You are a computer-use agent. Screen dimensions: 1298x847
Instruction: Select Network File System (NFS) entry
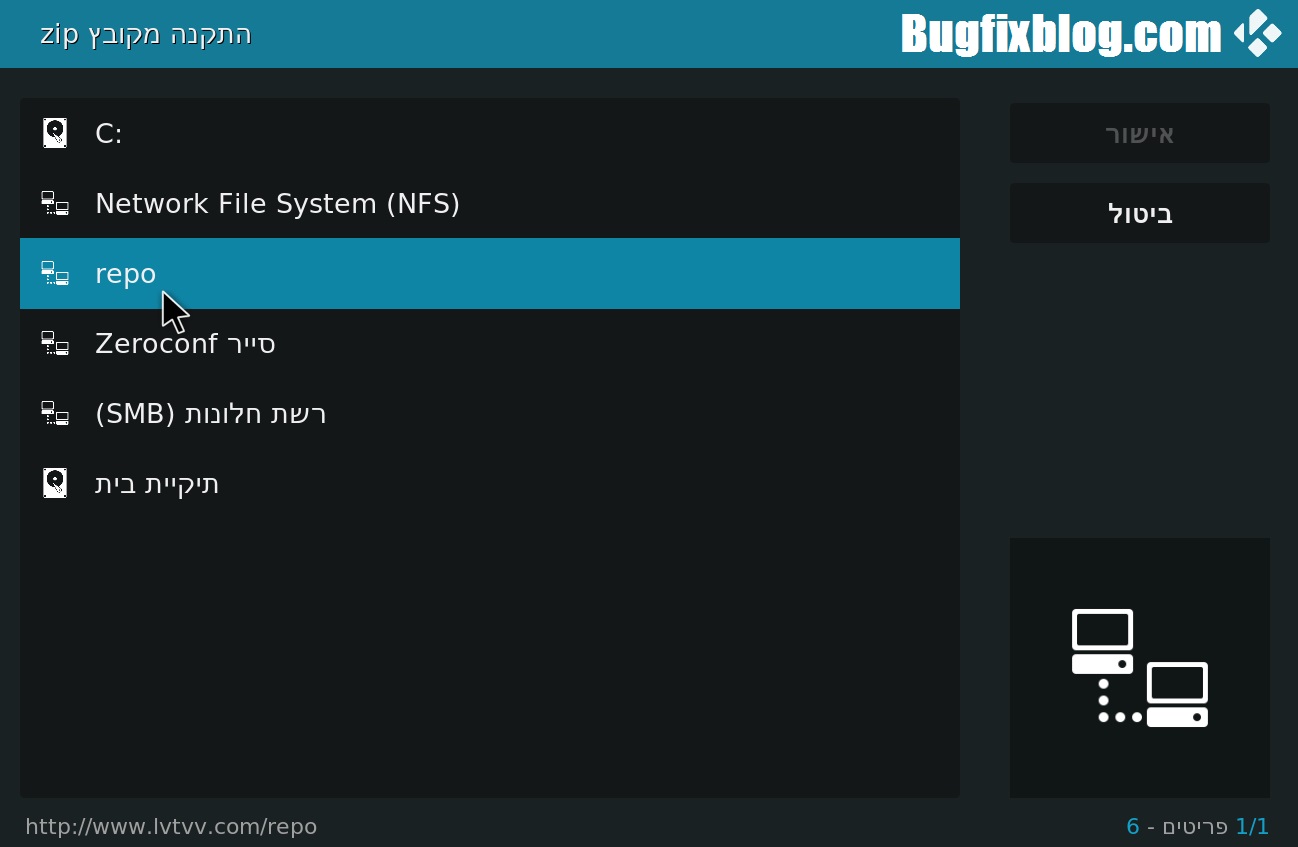(277, 204)
